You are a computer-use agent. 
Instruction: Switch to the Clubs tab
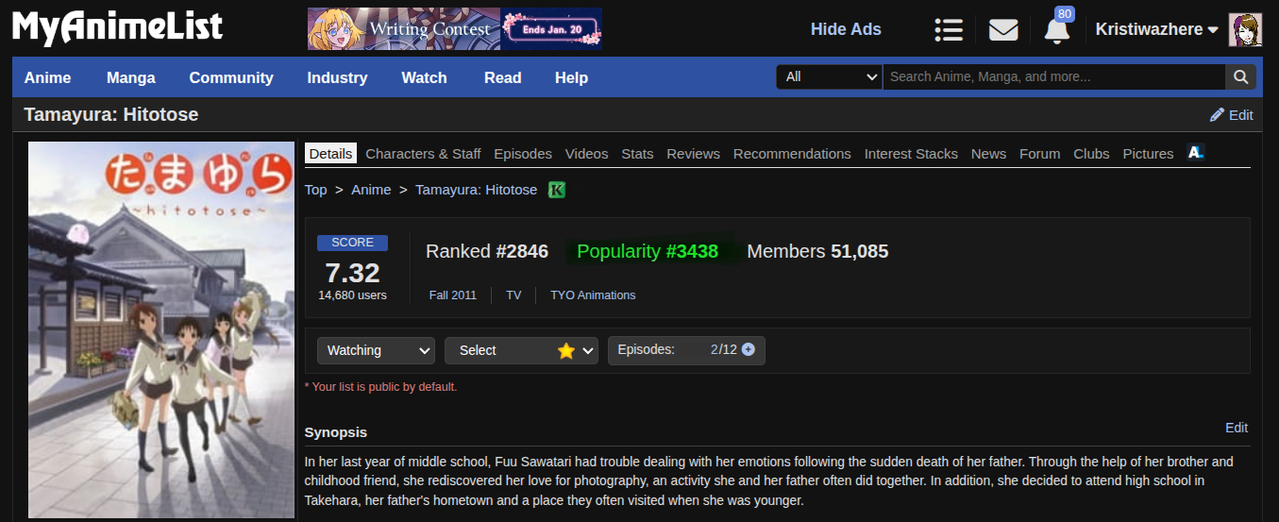1091,153
